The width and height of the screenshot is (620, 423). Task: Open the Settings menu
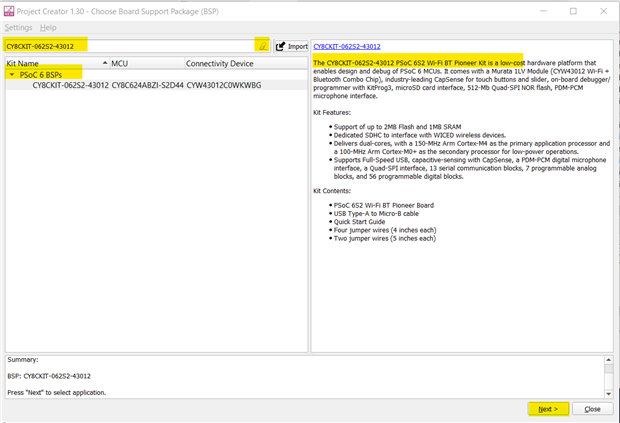pyautogui.click(x=18, y=28)
